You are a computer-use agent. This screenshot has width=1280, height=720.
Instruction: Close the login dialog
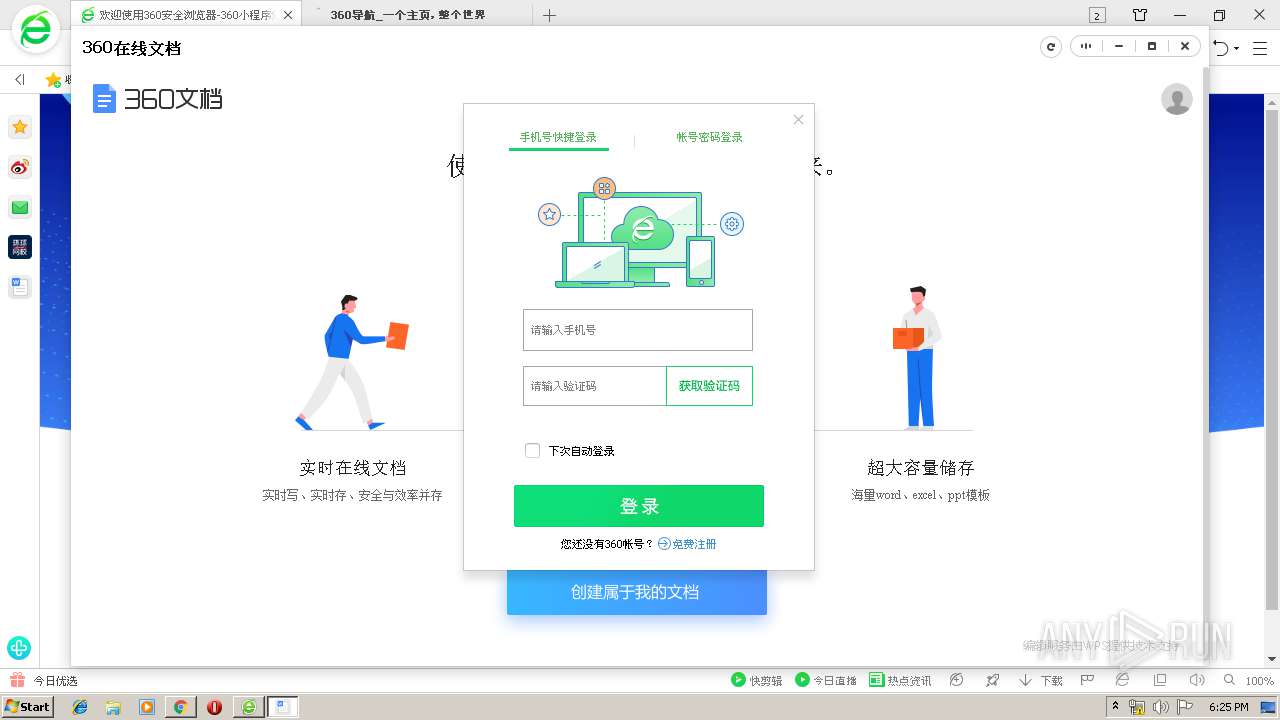coord(798,120)
